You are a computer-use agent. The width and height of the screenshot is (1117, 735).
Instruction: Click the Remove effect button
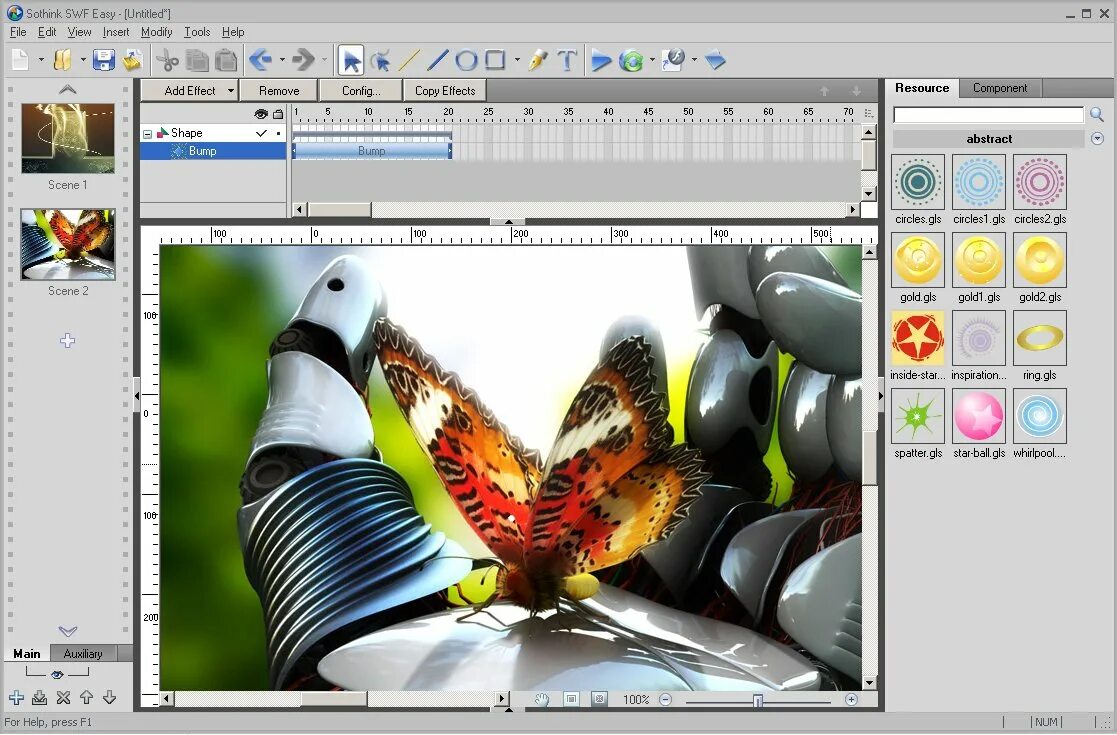(x=279, y=90)
